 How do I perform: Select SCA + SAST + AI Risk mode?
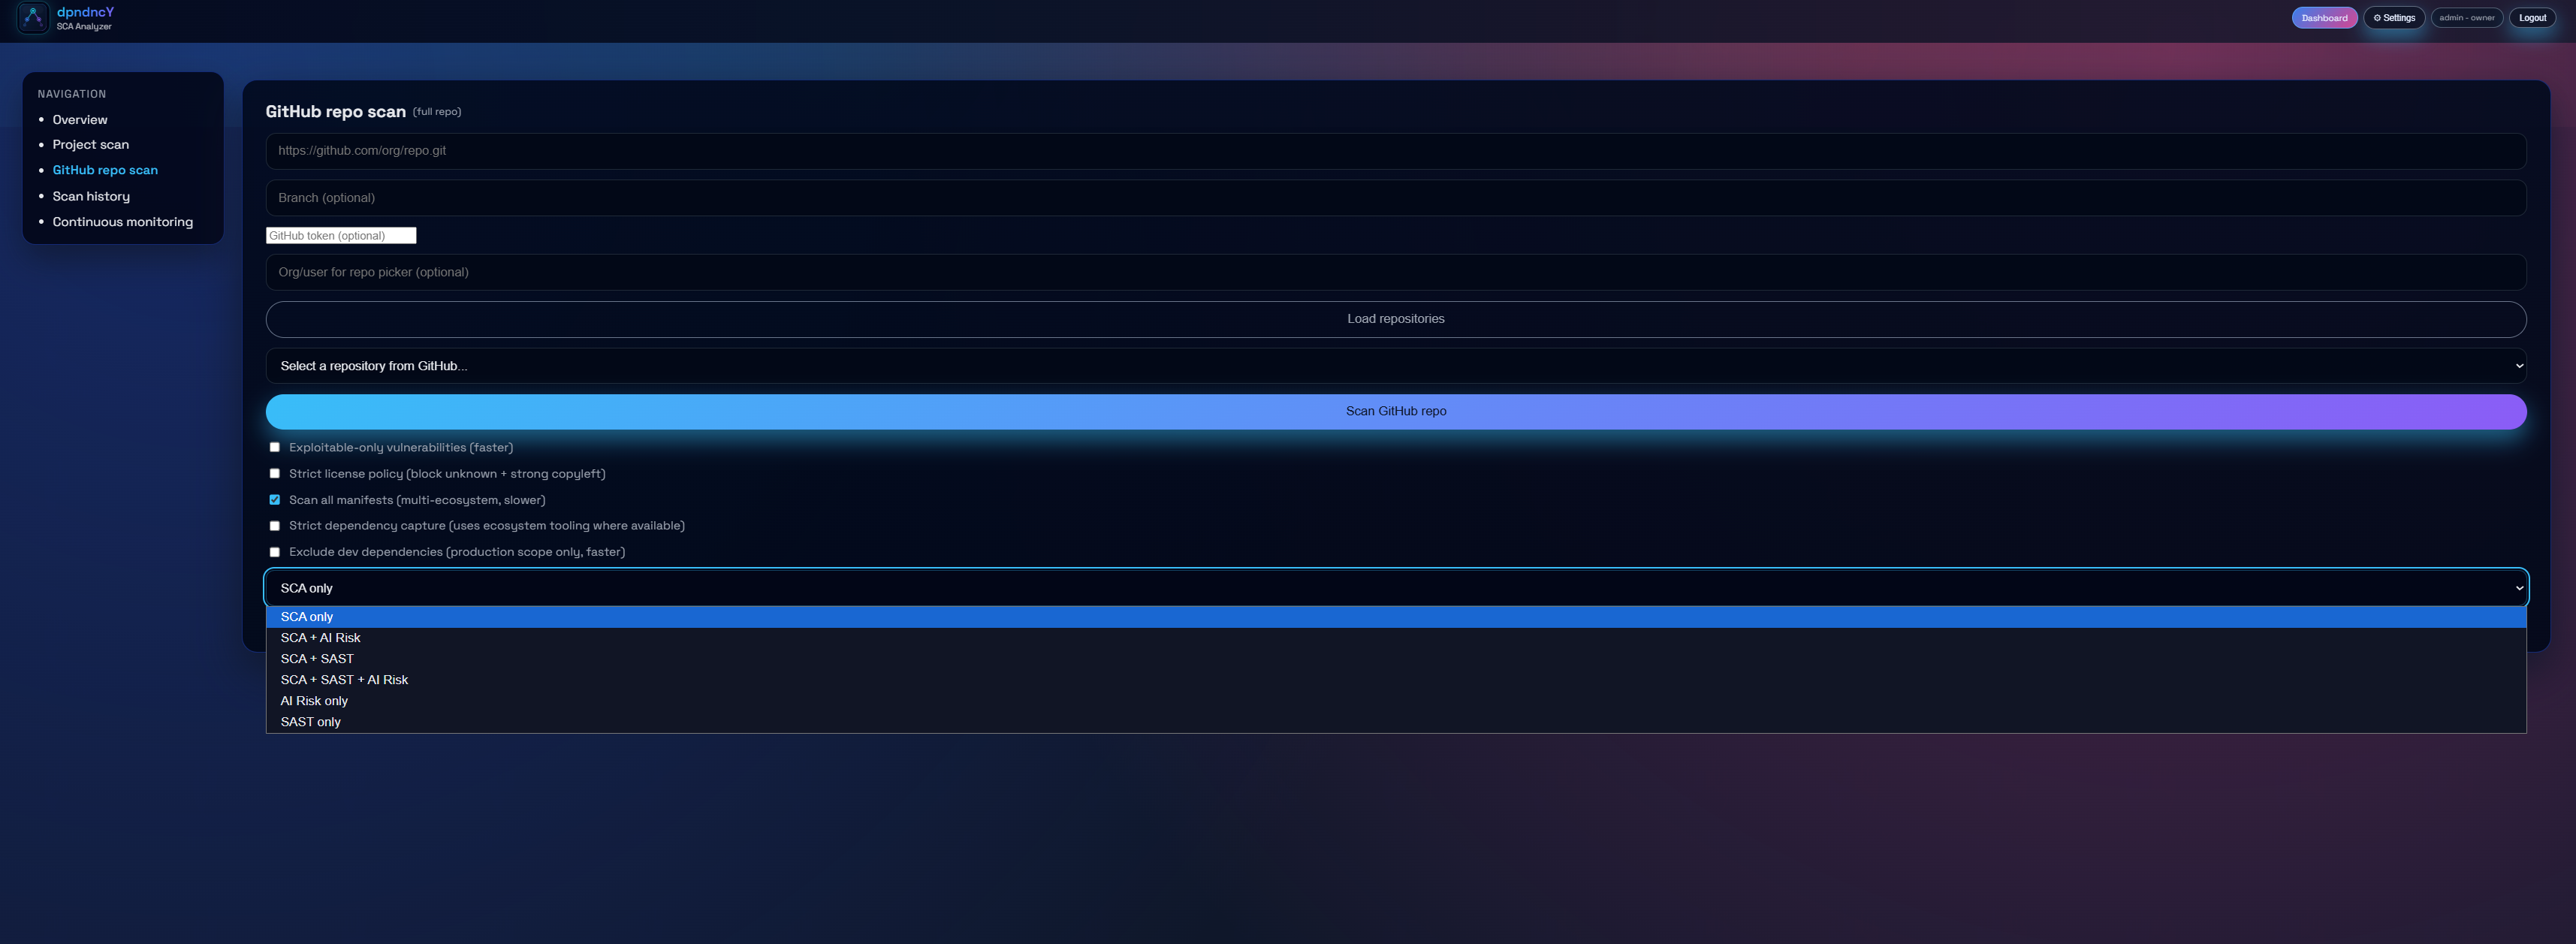344,679
